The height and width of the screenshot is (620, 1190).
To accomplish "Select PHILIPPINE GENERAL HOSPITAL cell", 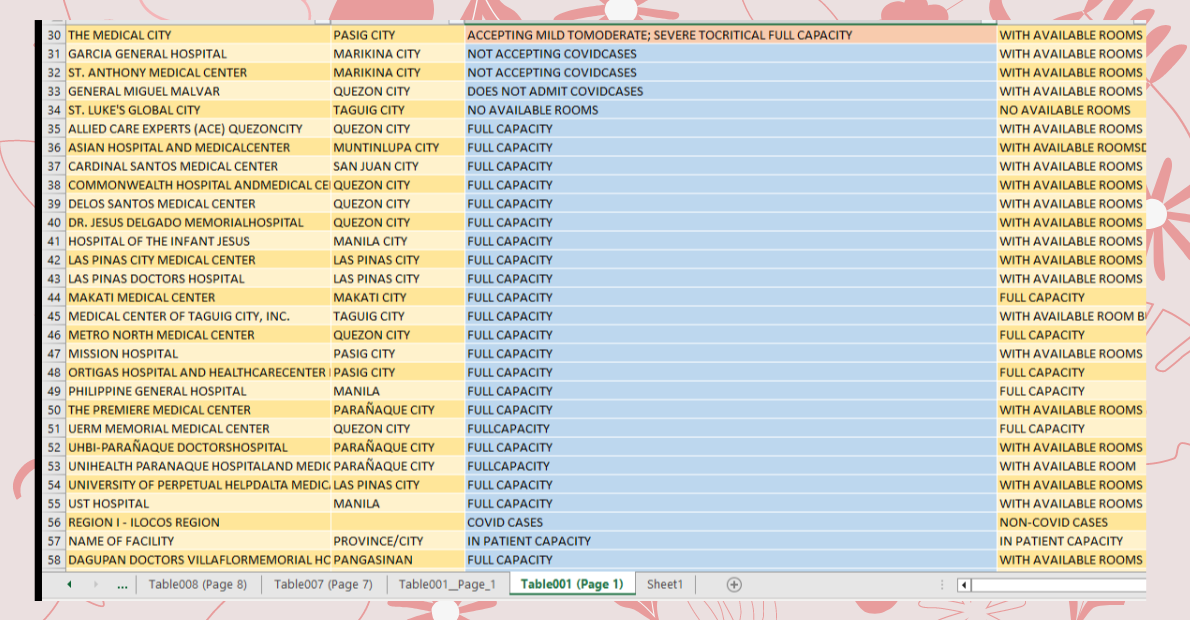I will coord(198,391).
